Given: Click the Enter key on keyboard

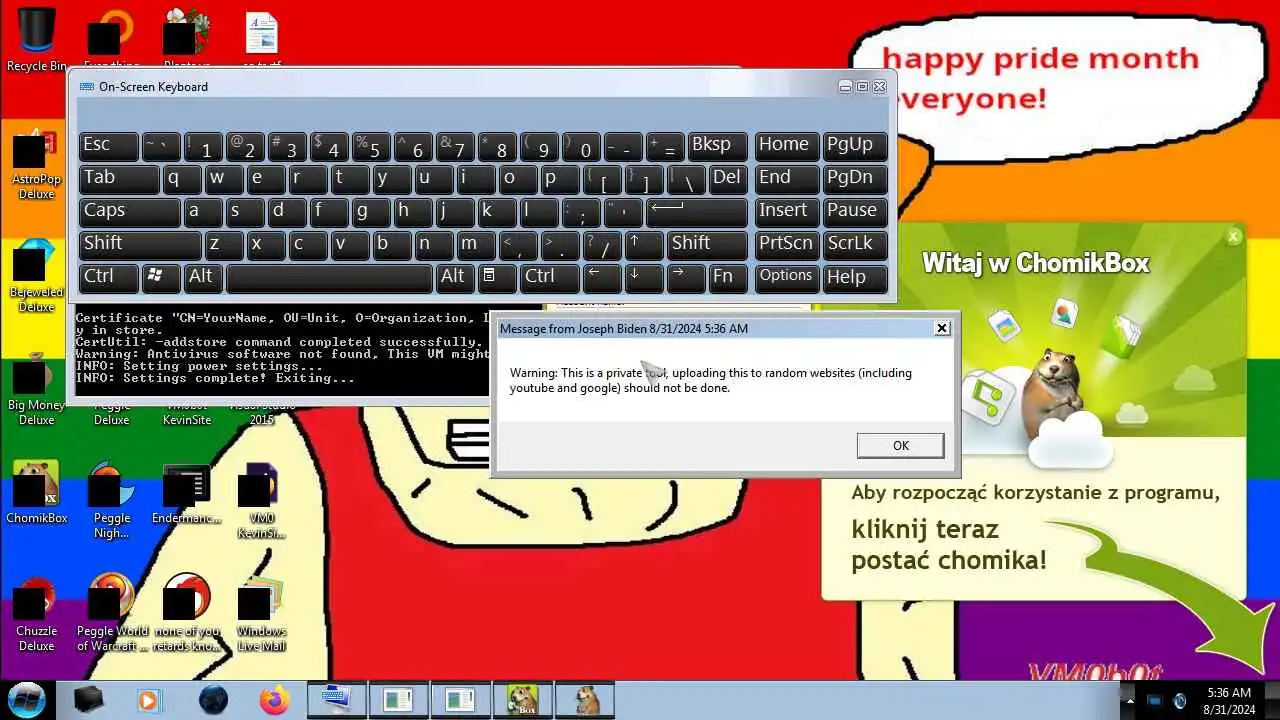Looking at the screenshot, I should coord(697,211).
